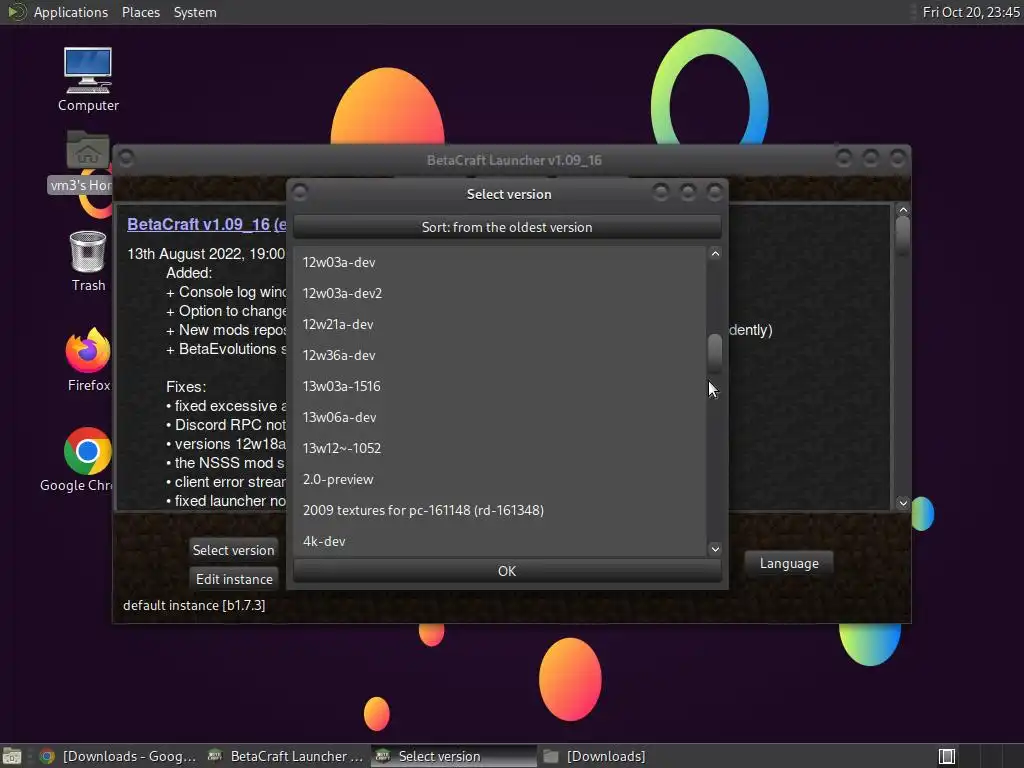
Task: Switch to the Downloads file manager taskbar item
Action: pyautogui.click(x=594, y=756)
